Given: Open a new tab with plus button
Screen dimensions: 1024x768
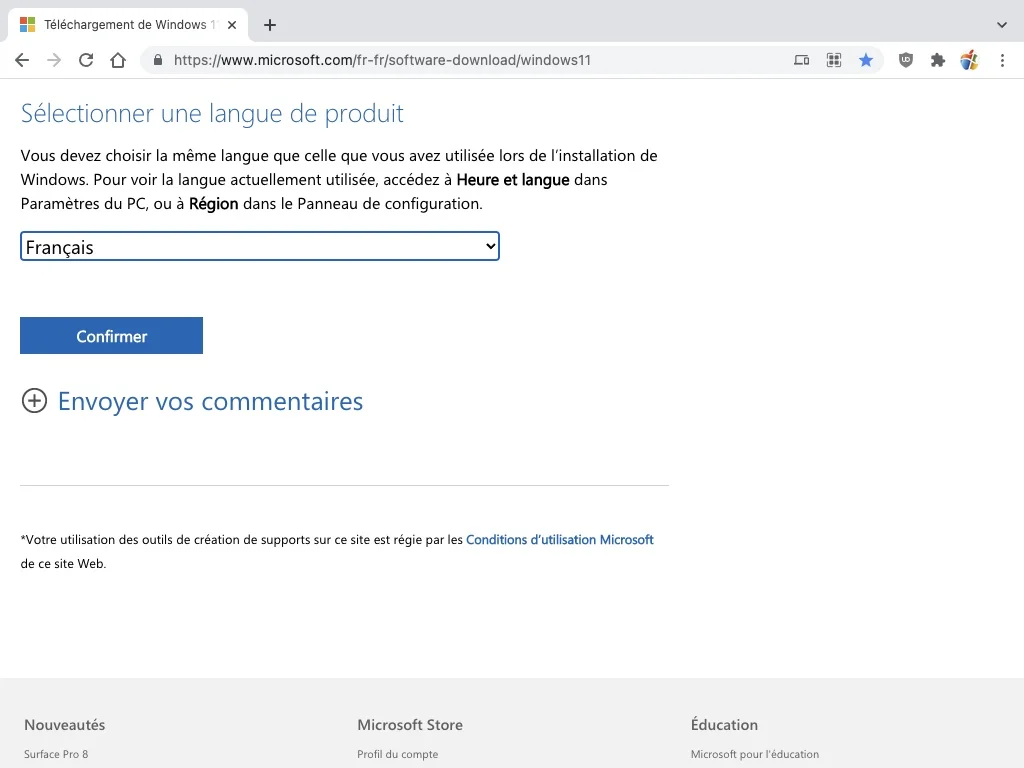Looking at the screenshot, I should pyautogui.click(x=270, y=25).
